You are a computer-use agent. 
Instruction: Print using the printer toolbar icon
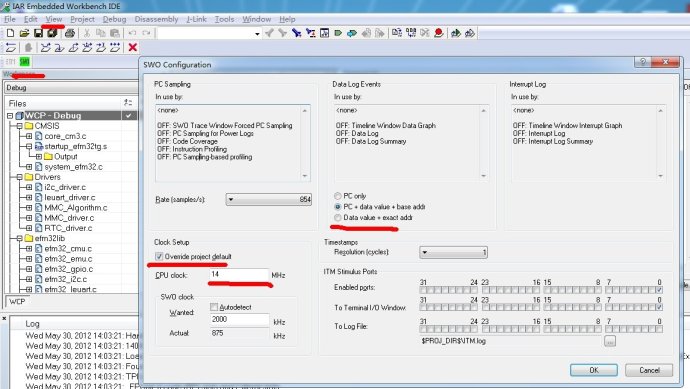click(70, 33)
